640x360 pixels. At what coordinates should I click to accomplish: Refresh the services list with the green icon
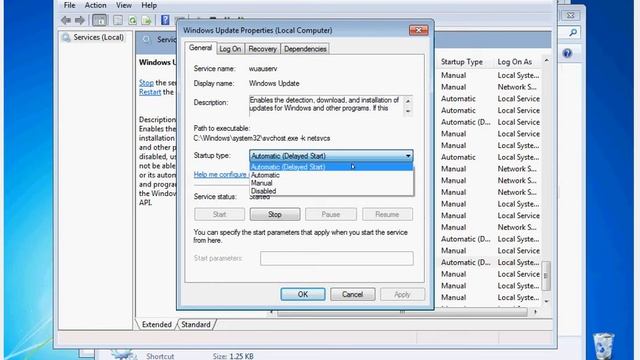tap(132, 20)
